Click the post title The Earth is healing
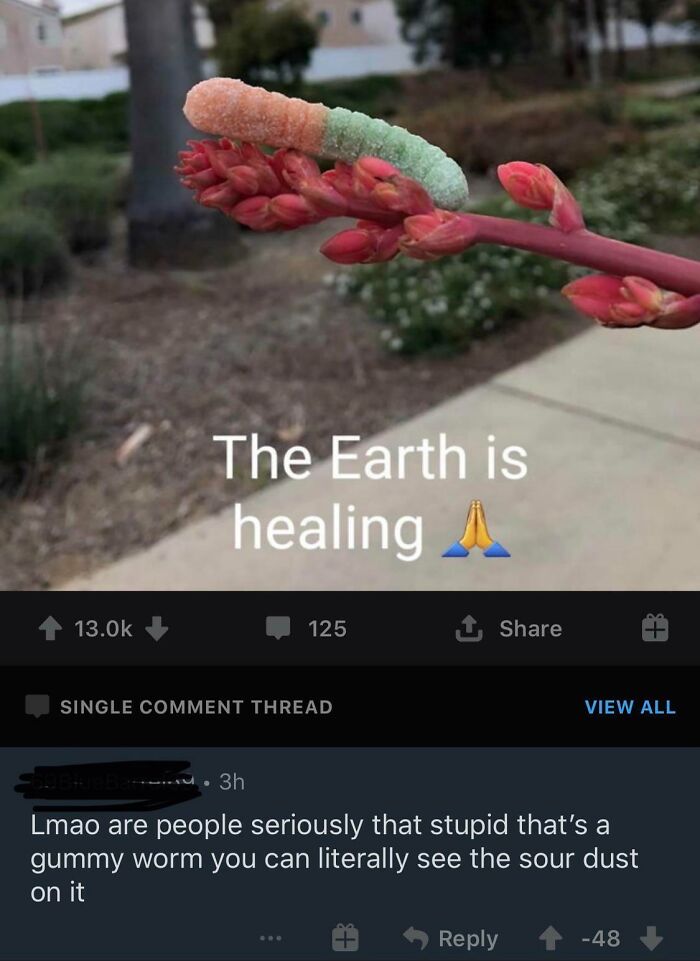Screen dimensions: 700x961 pyautogui.click(x=370, y=493)
